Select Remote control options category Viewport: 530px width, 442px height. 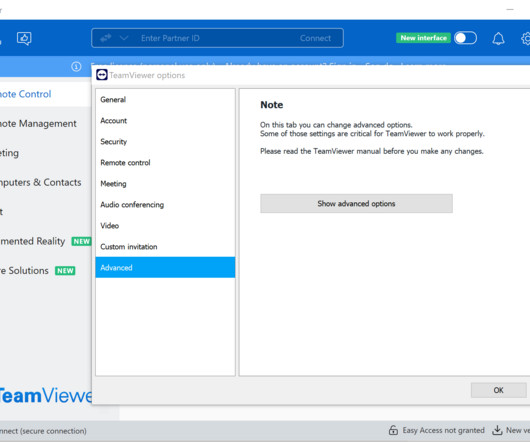coord(165,163)
